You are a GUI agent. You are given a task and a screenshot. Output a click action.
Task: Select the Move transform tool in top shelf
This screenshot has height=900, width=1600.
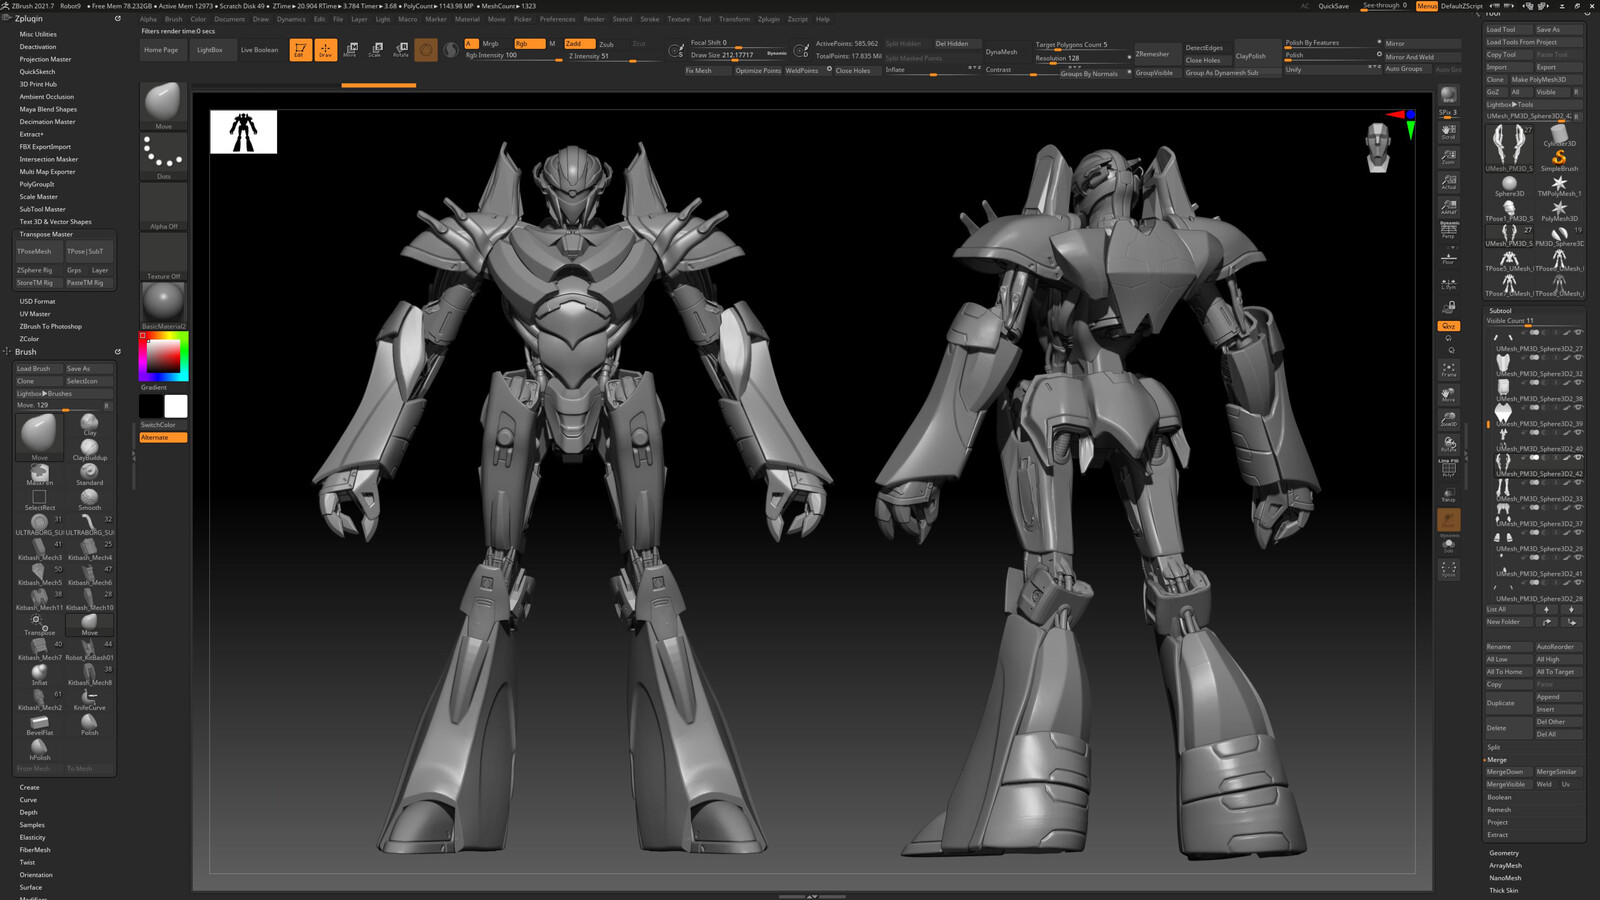[350, 49]
